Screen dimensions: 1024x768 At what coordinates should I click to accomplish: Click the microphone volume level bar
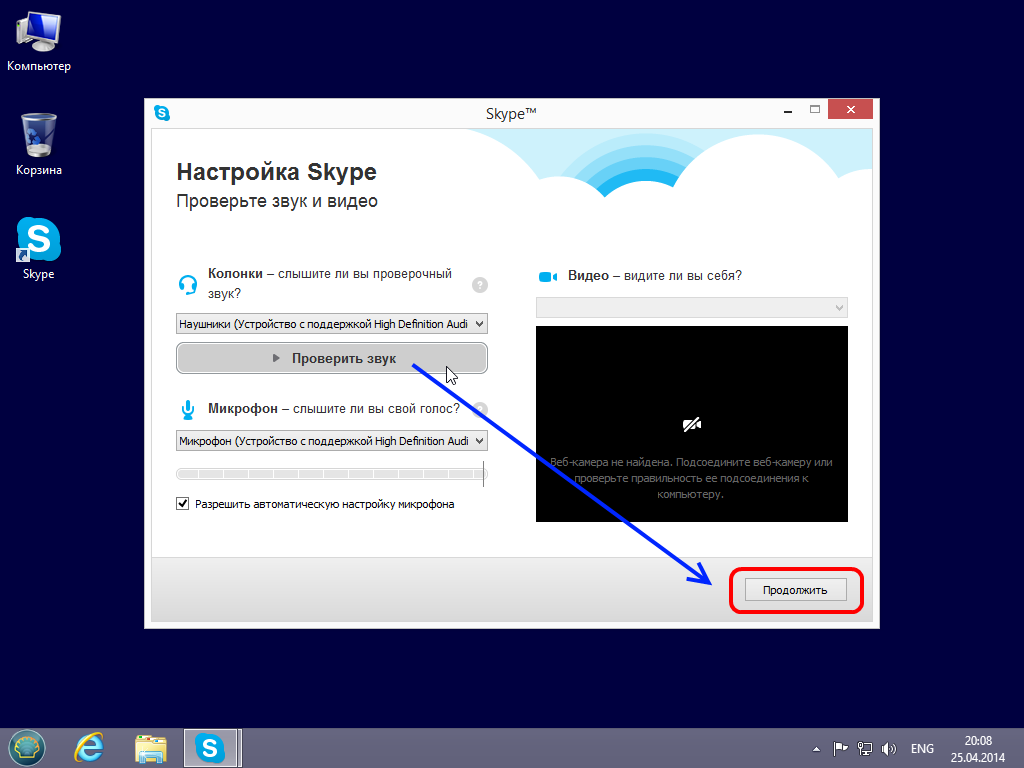332,473
